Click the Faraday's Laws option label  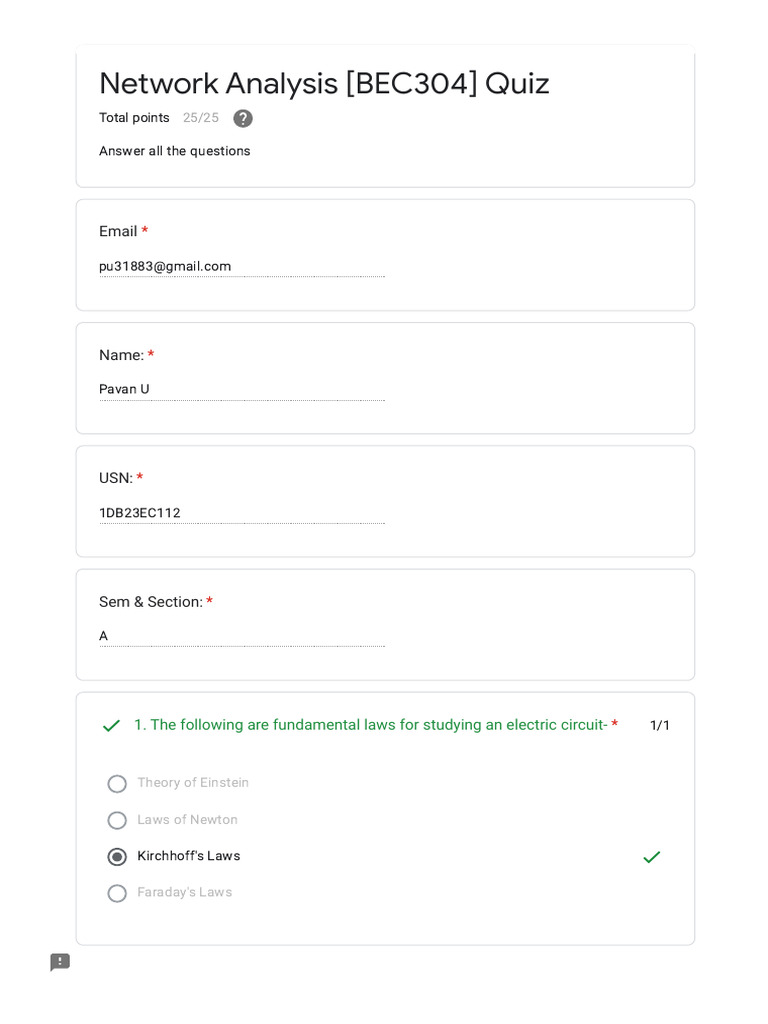click(x=185, y=892)
